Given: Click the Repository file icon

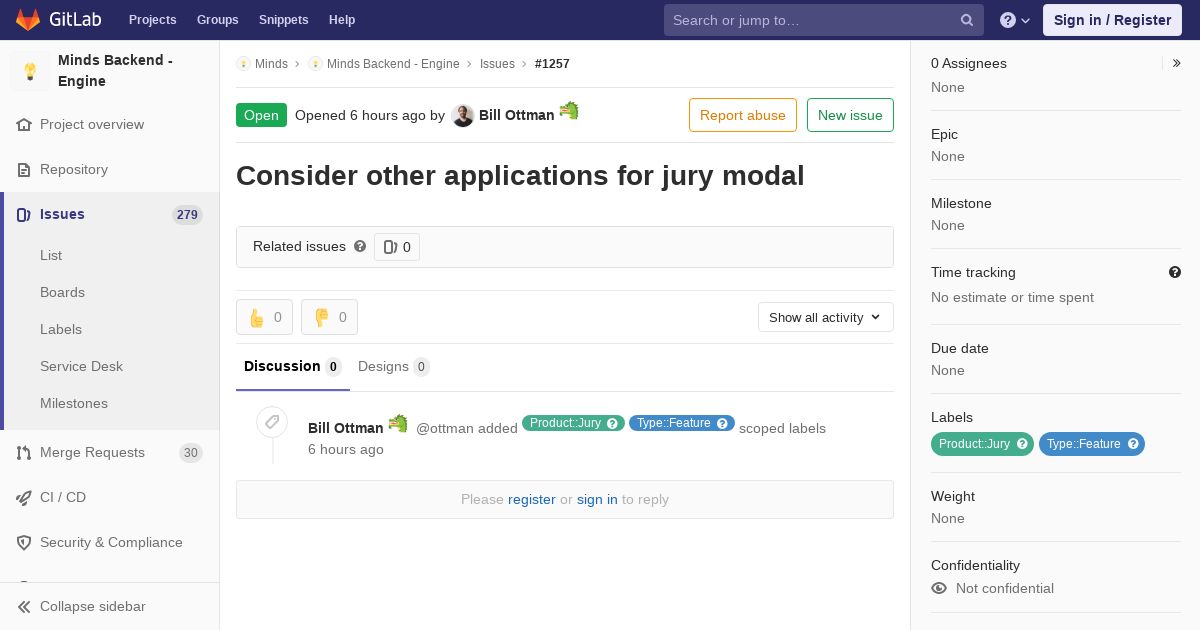Looking at the screenshot, I should [24, 170].
